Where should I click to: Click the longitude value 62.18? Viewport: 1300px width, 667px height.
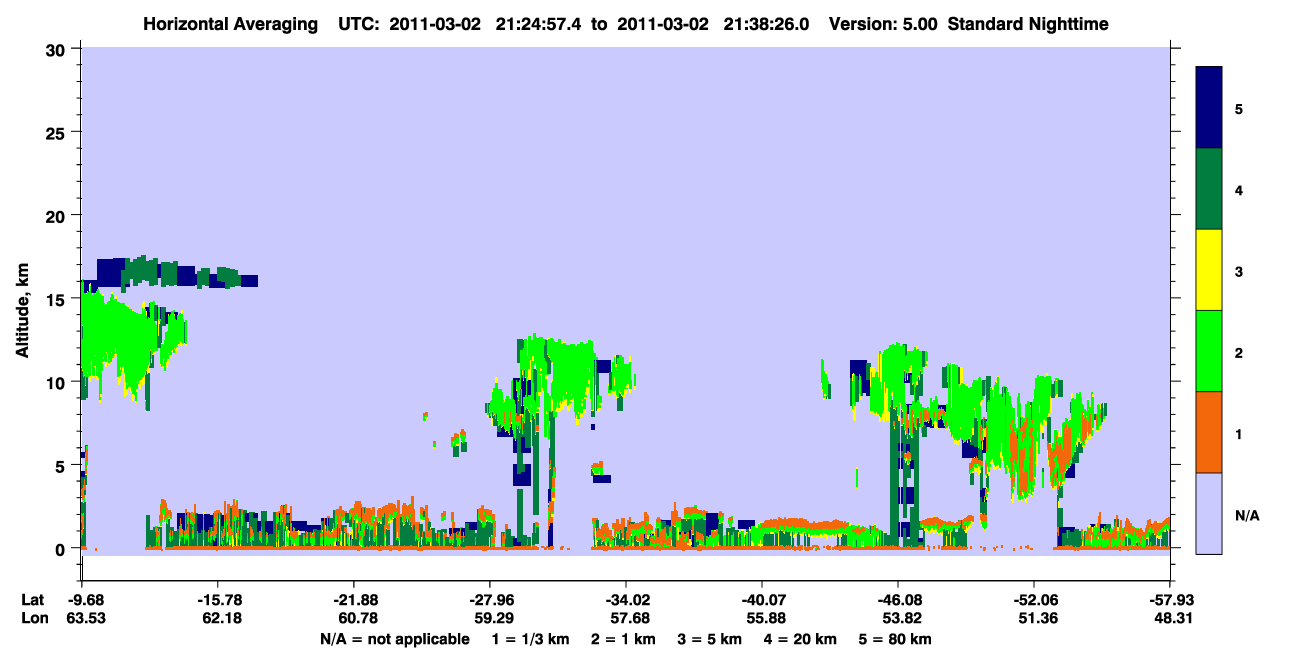point(221,619)
